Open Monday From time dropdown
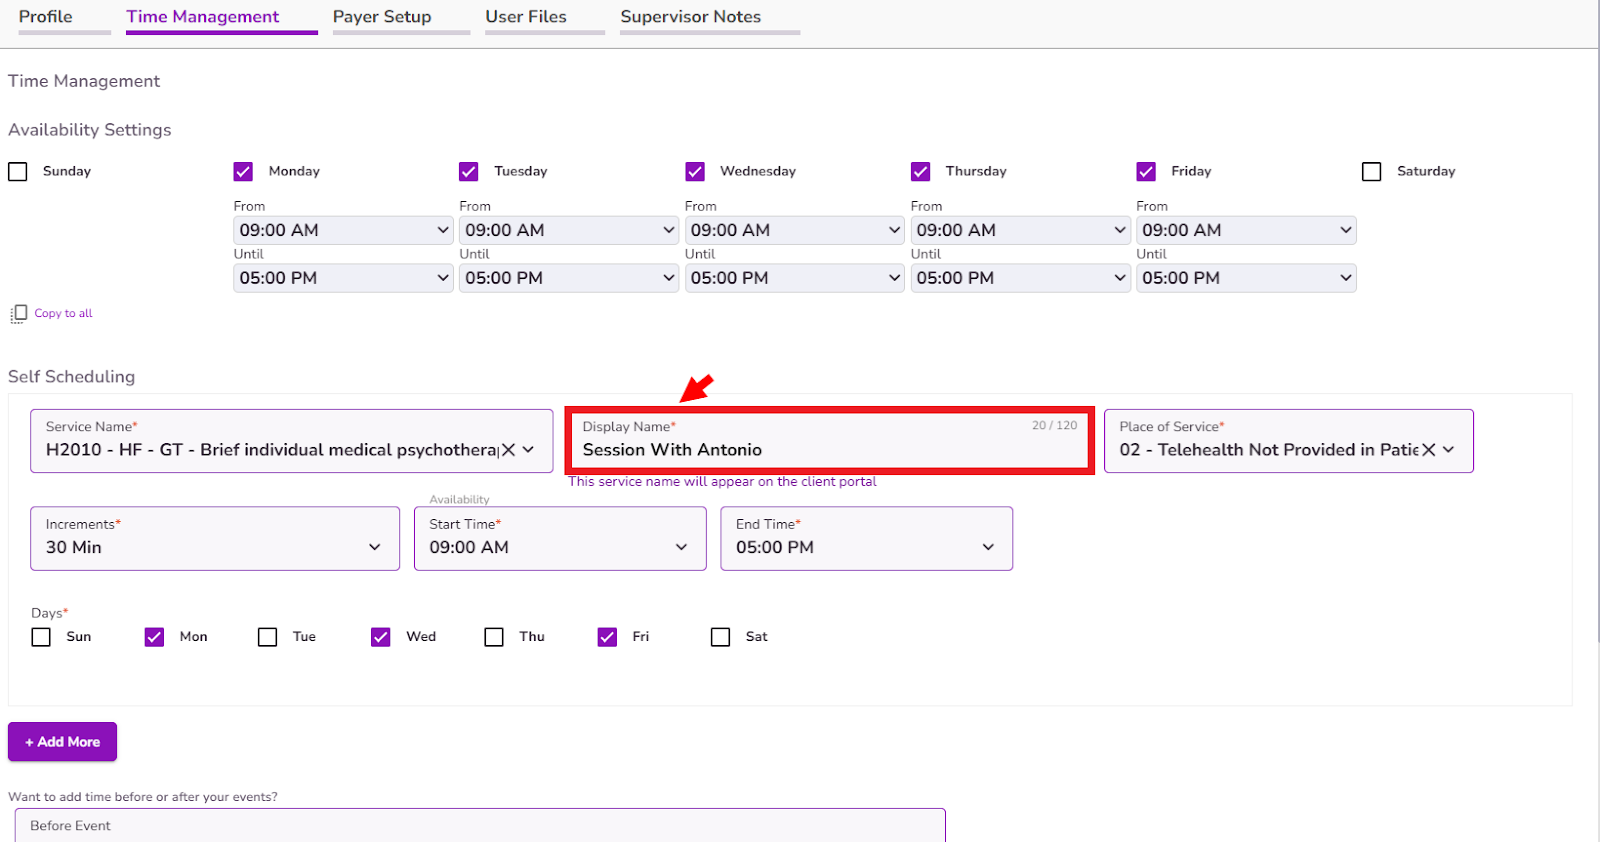1600x842 pixels. point(343,230)
